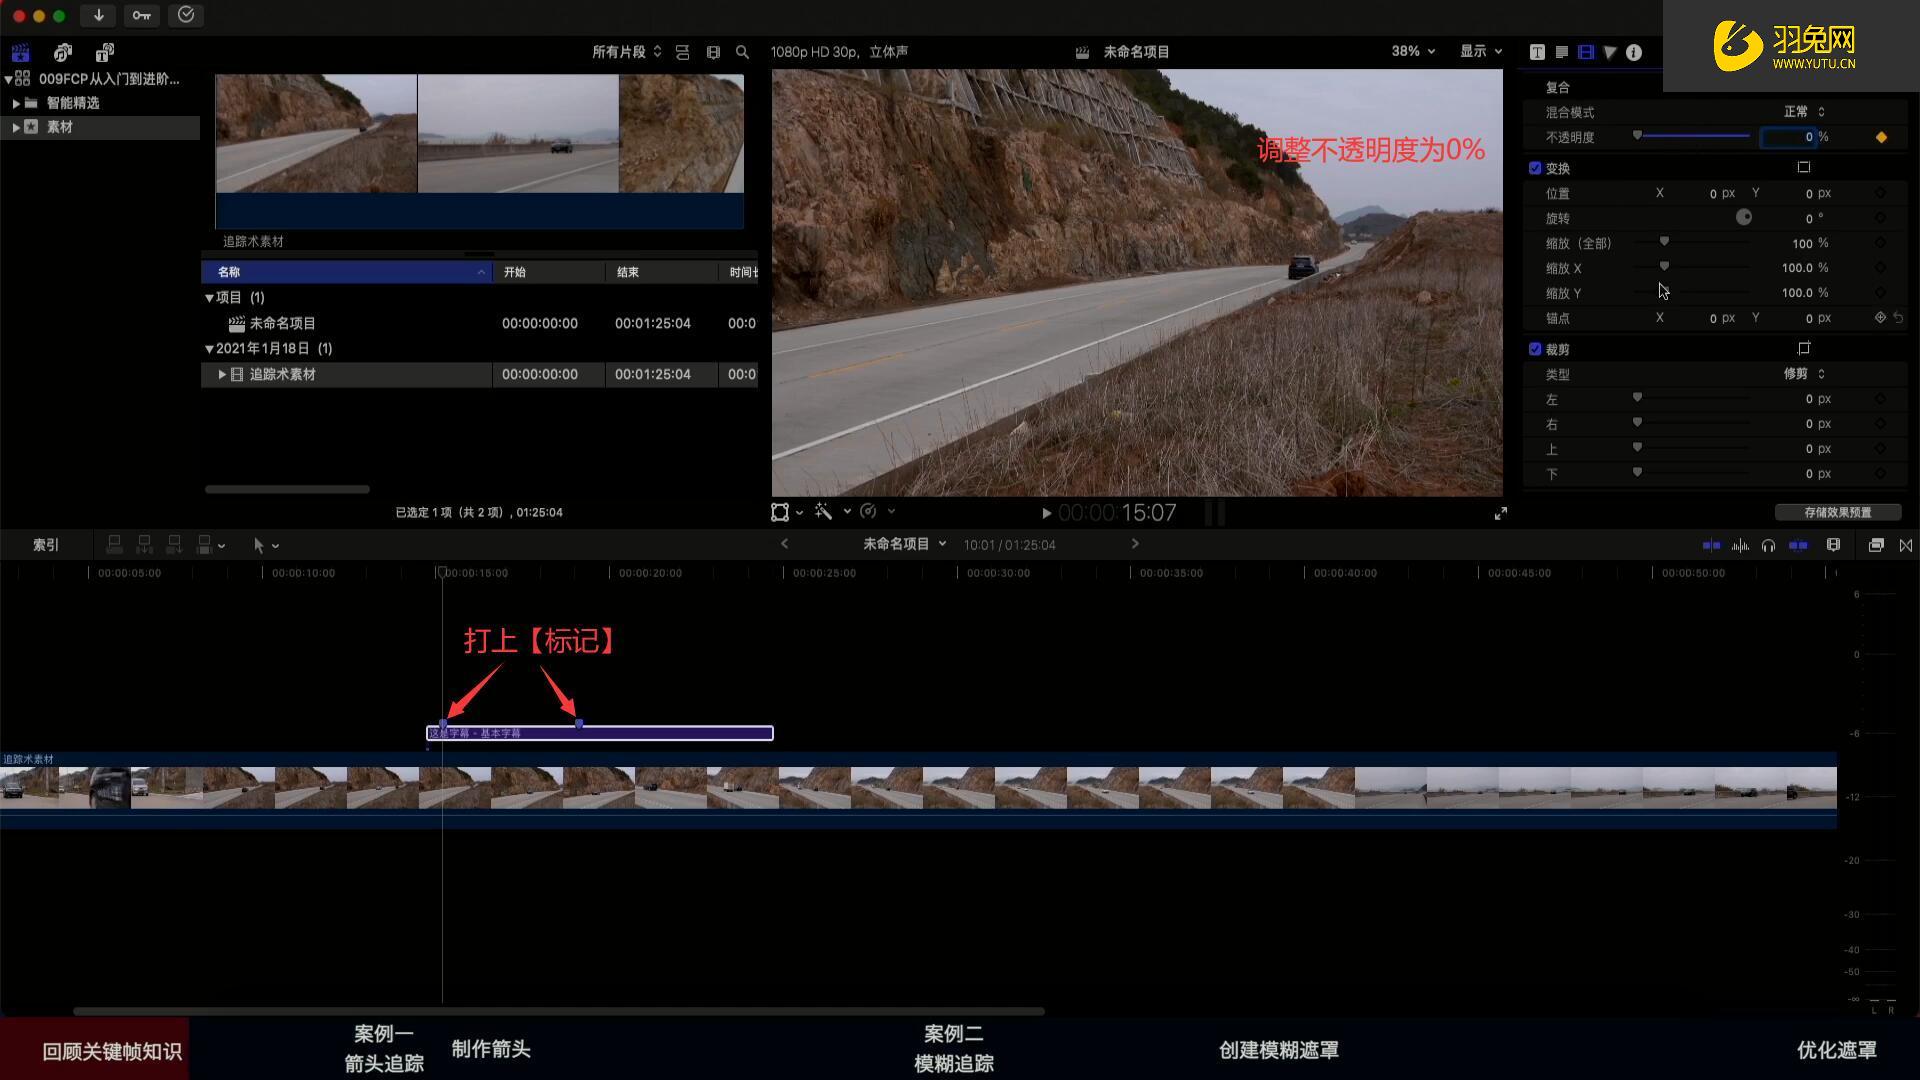Click the clip appearance icon in browser
The height and width of the screenshot is (1080, 1920).
coord(682,52)
